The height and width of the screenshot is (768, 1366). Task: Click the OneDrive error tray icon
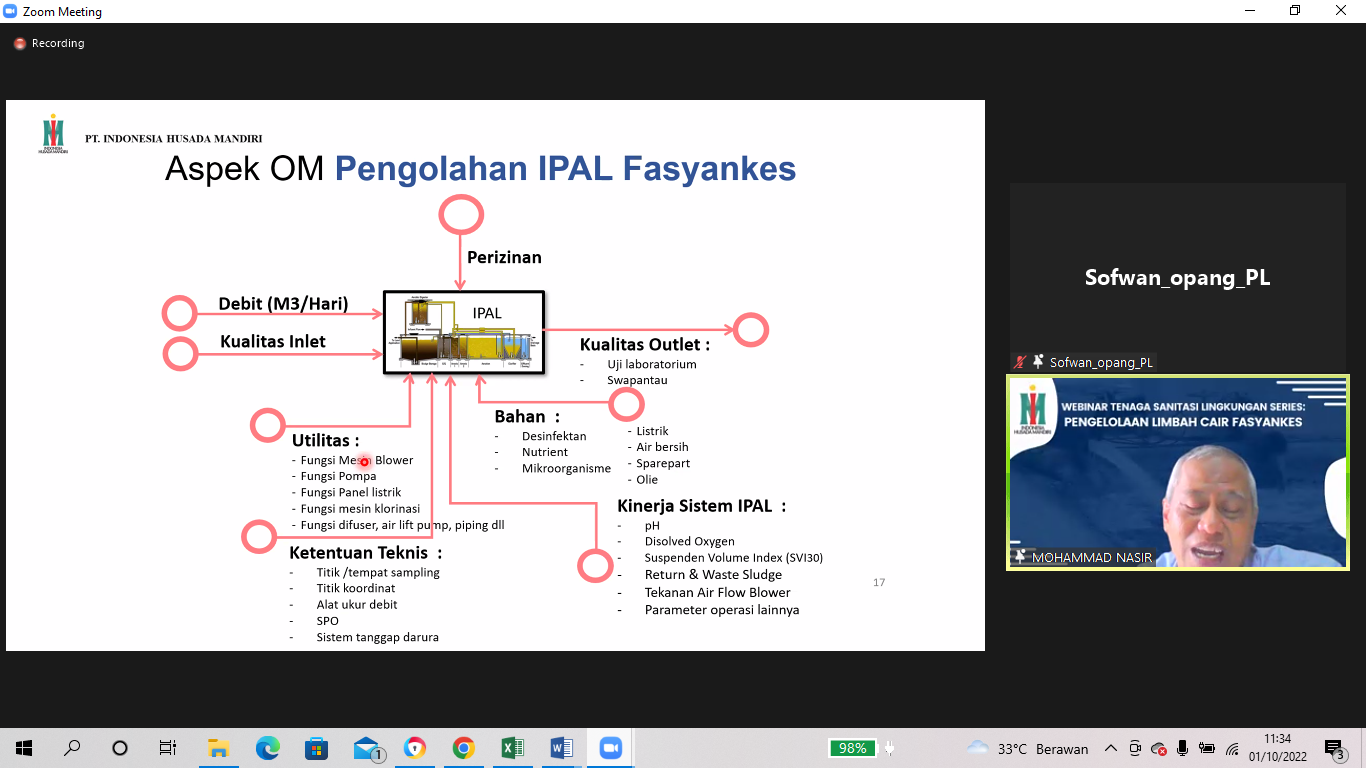(1159, 748)
